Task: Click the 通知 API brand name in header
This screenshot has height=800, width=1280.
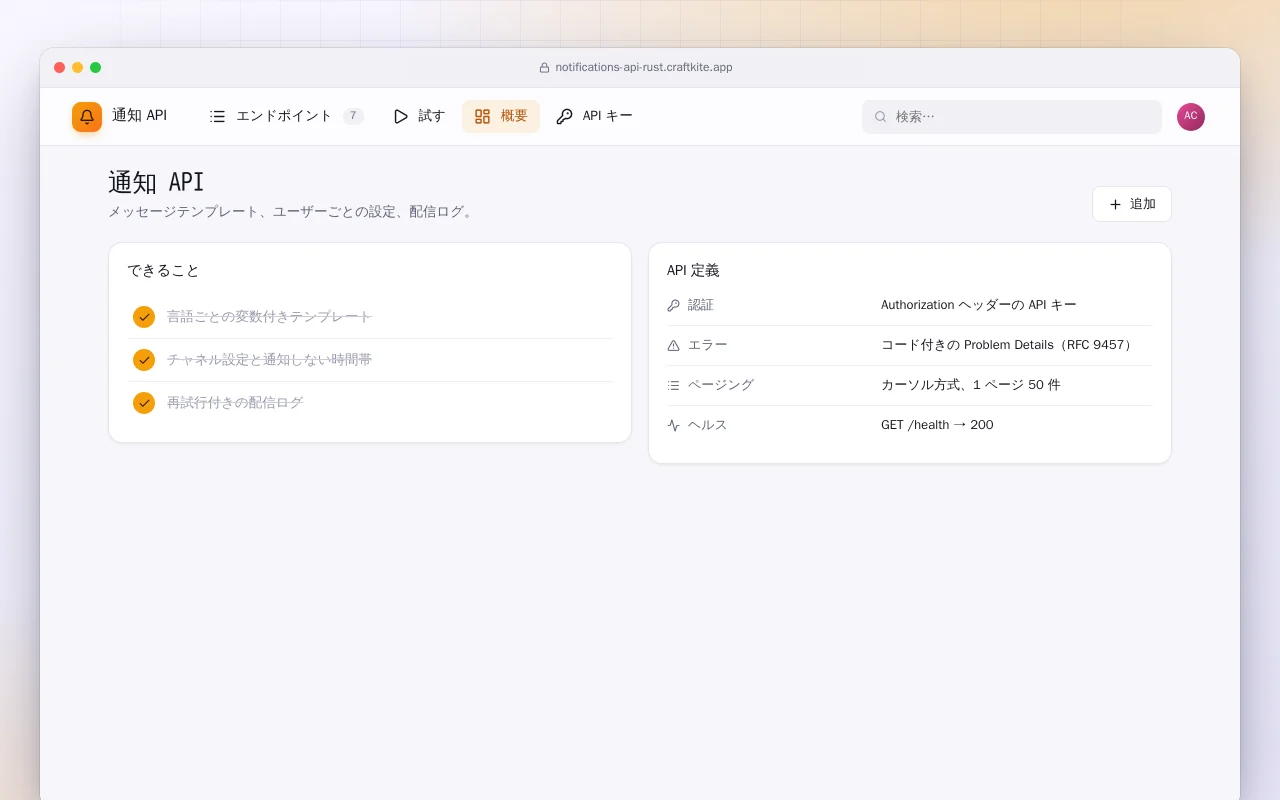Action: [139, 116]
